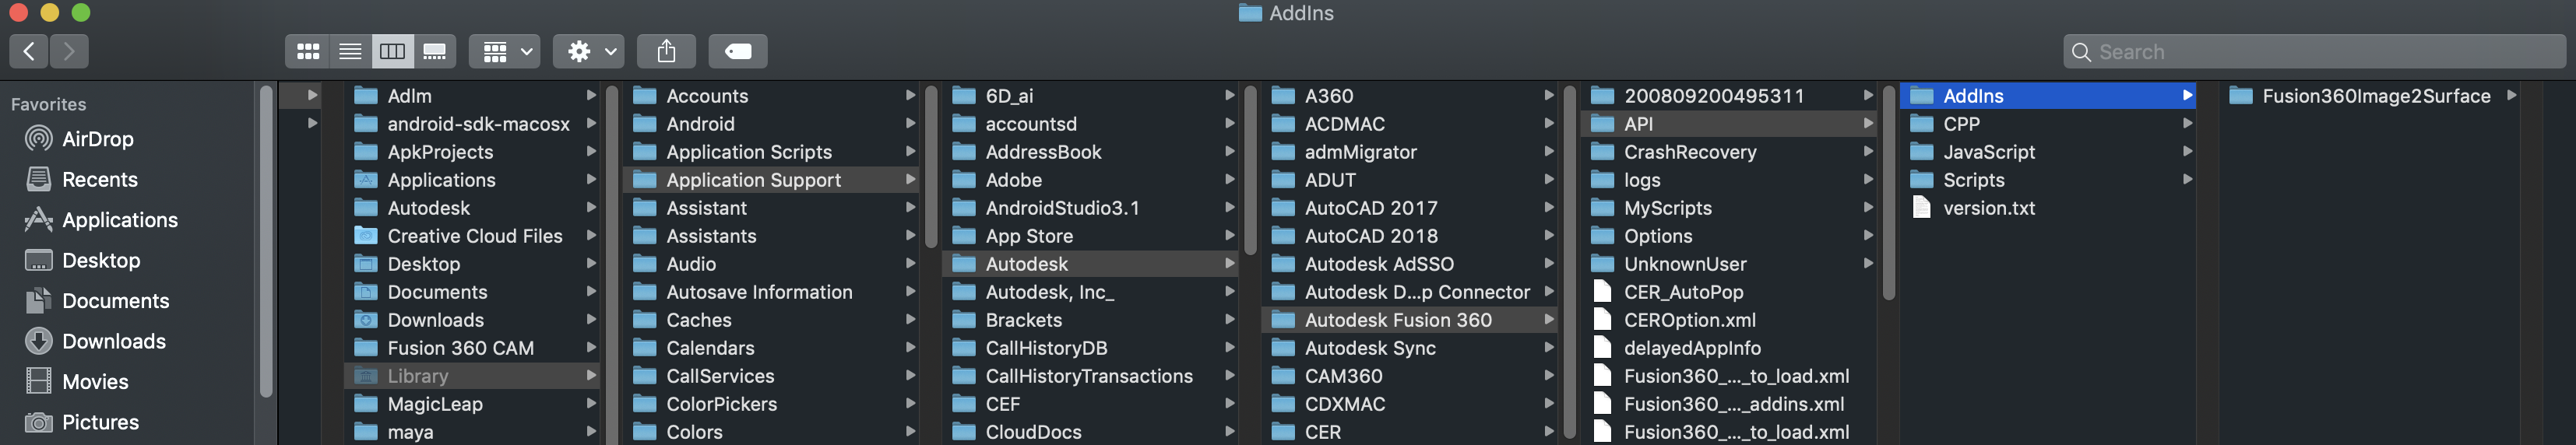Select the AddressBook folder
The image size is (2576, 445).
pyautogui.click(x=1090, y=152)
